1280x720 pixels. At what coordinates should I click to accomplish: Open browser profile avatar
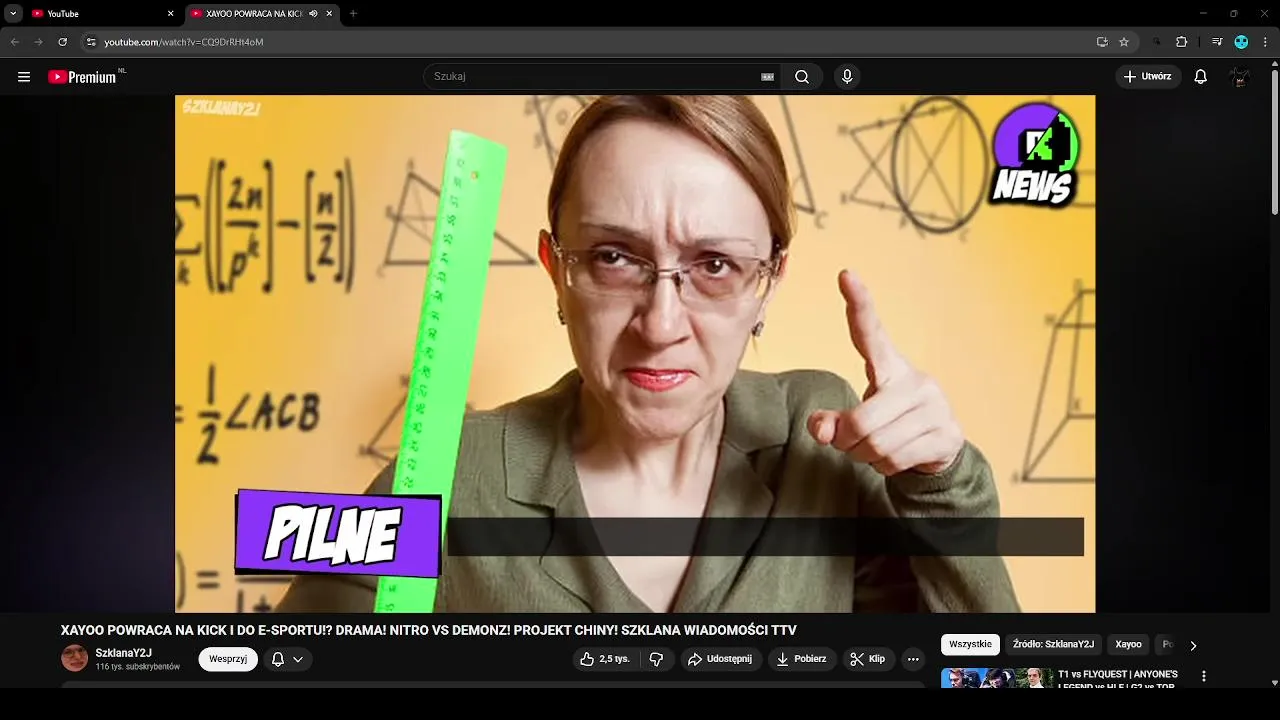coord(1241,42)
